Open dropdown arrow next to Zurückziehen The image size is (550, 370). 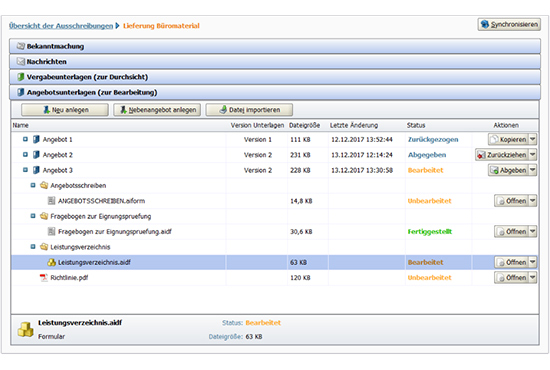532,155
